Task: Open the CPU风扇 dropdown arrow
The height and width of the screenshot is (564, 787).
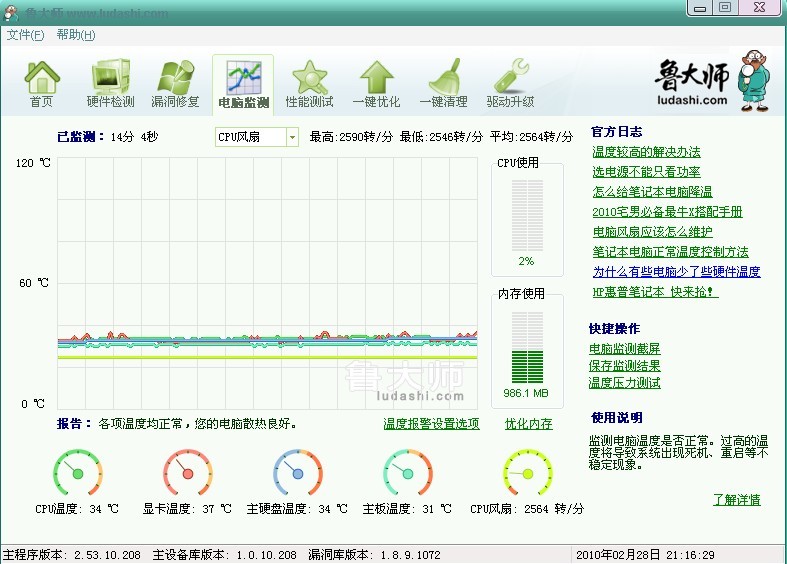Action: (292, 137)
